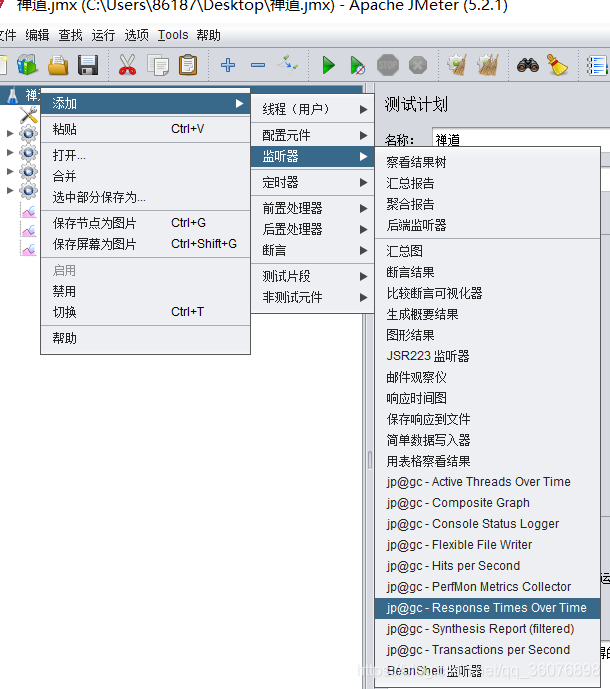The height and width of the screenshot is (689, 610).
Task: Open the 编辑 menu
Action: click(x=37, y=35)
